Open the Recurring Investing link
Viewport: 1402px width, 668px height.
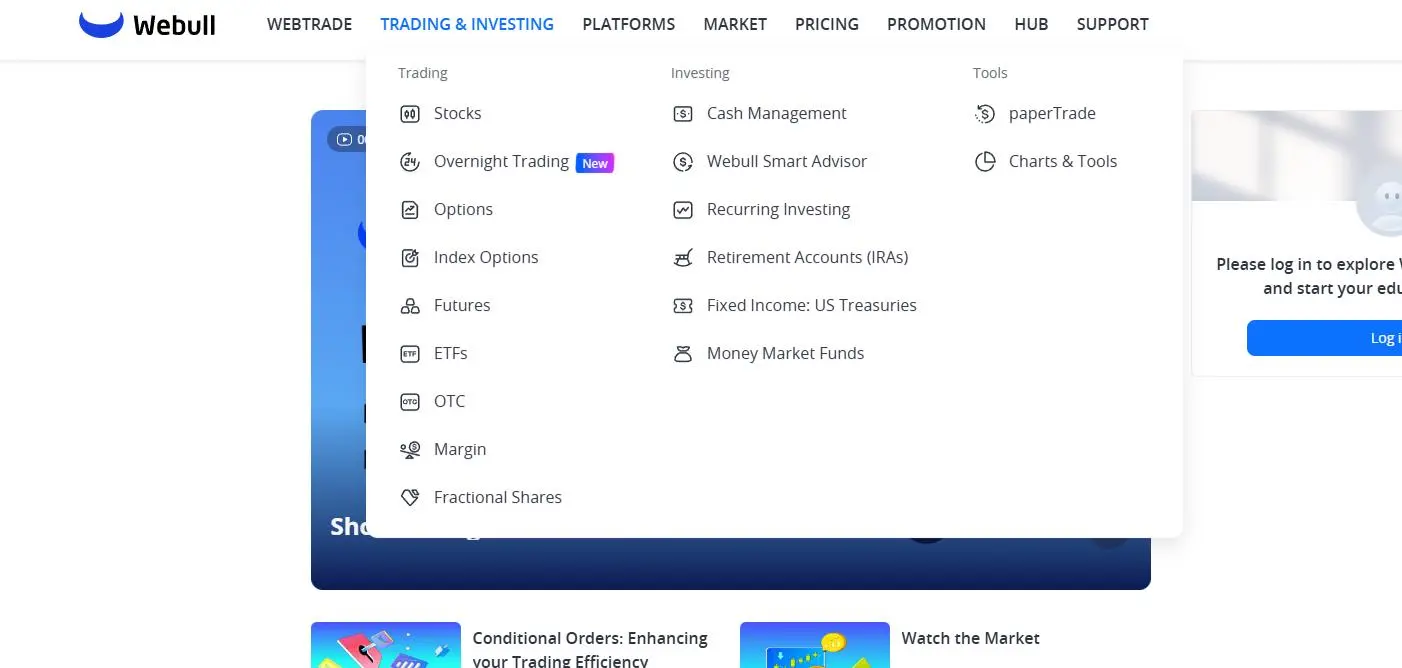778,210
